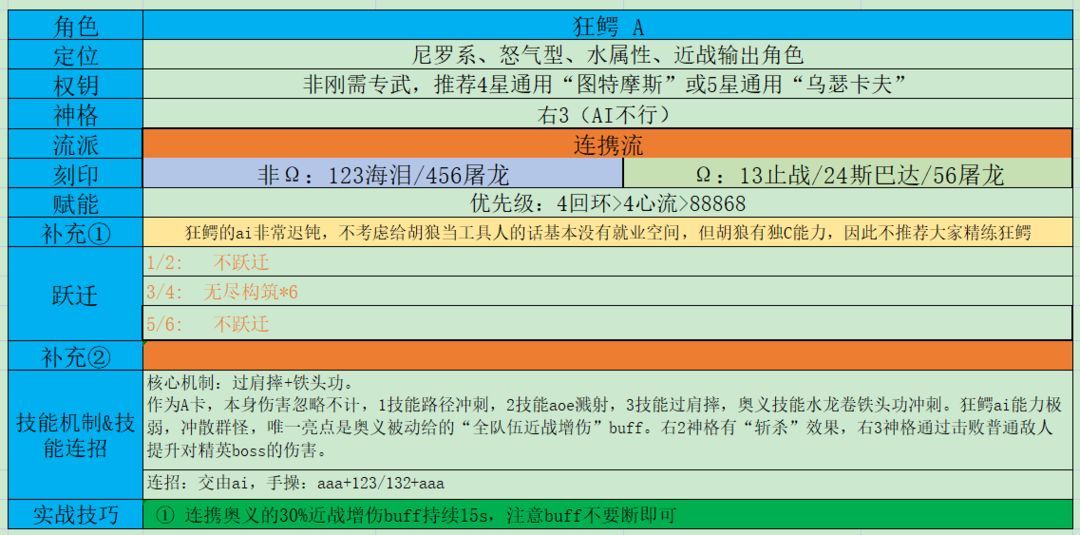
Task: Click the 尼罗系、怒气型、水属性 description cell
Action: pyautogui.click(x=608, y=55)
